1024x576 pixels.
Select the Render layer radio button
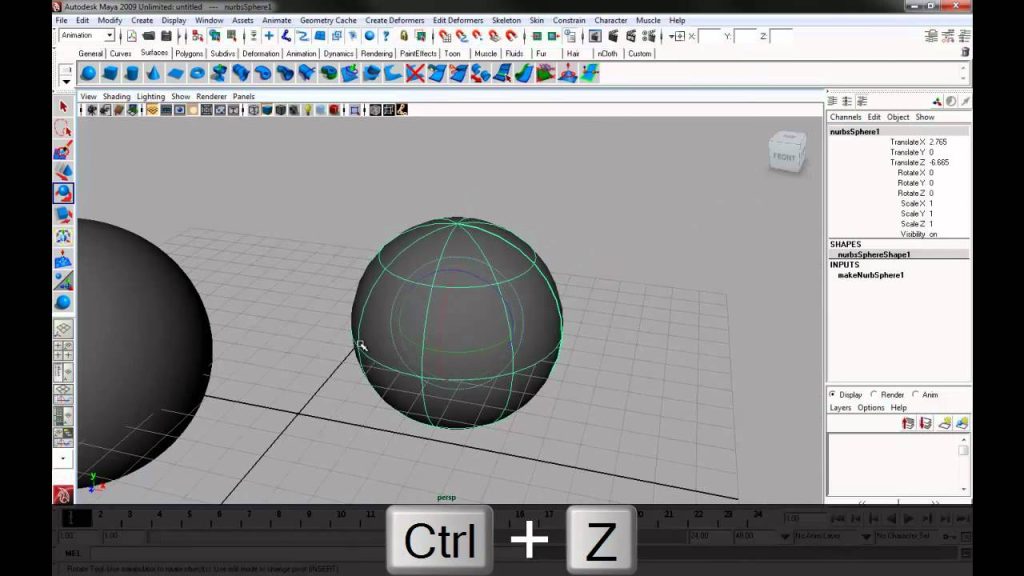point(874,394)
